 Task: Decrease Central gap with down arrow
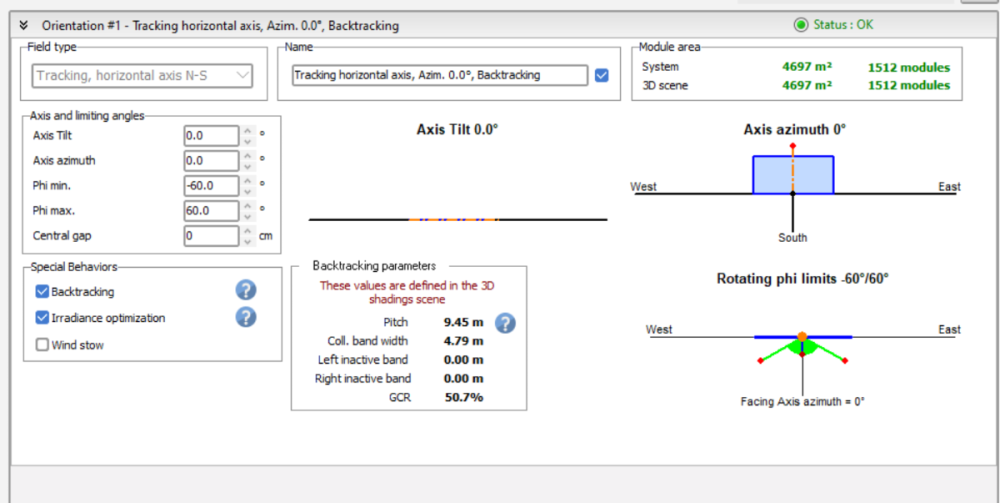point(247,240)
